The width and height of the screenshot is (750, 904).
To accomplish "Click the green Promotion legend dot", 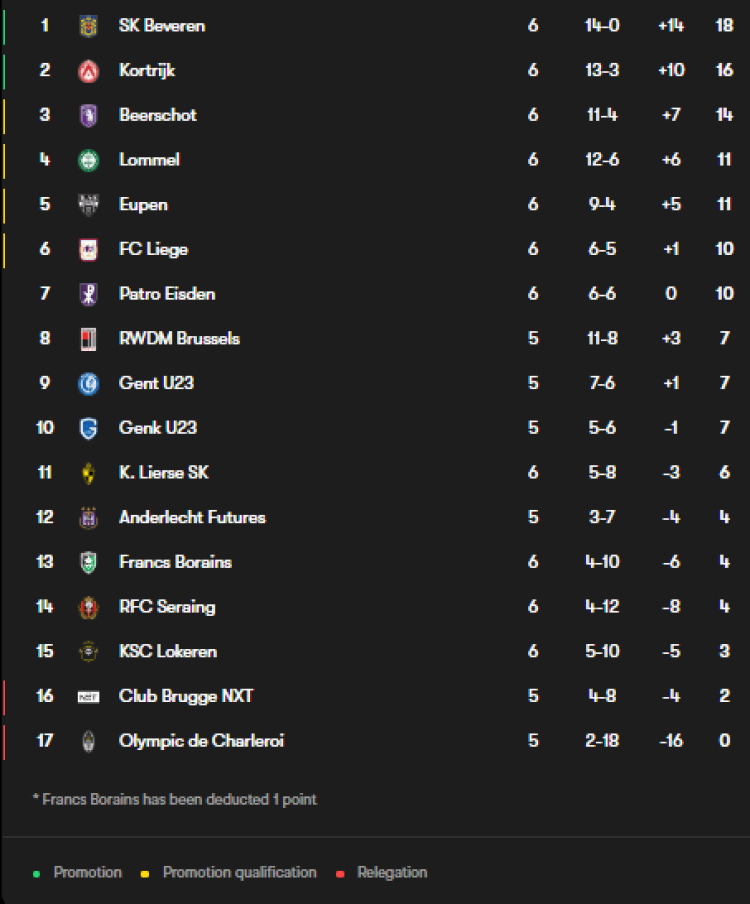I will tap(37, 873).
